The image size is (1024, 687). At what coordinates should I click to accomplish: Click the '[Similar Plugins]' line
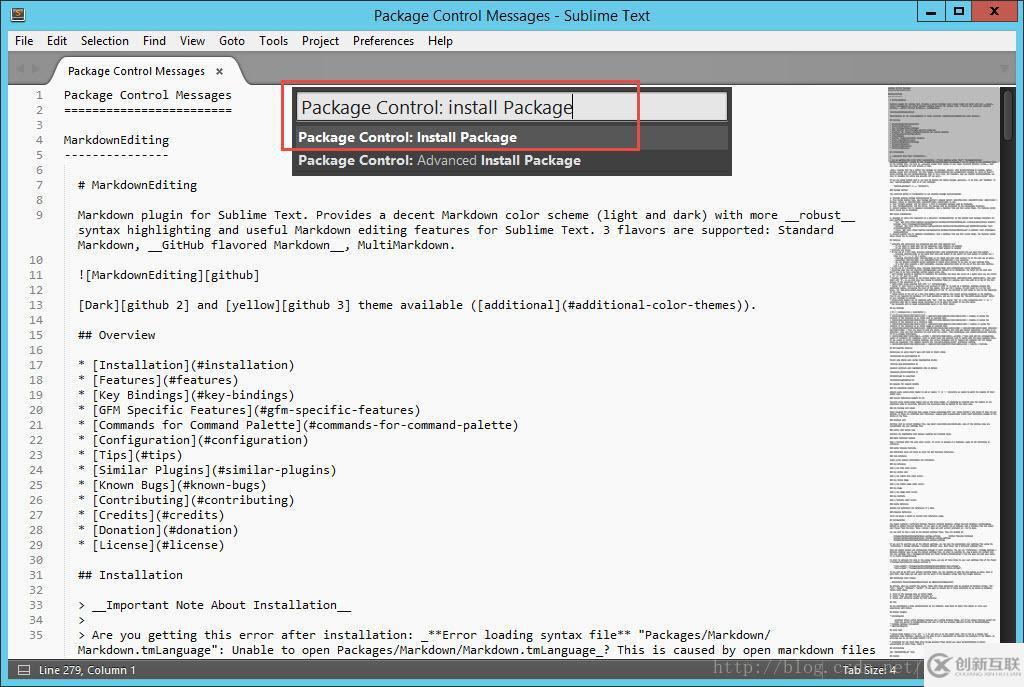(207, 470)
